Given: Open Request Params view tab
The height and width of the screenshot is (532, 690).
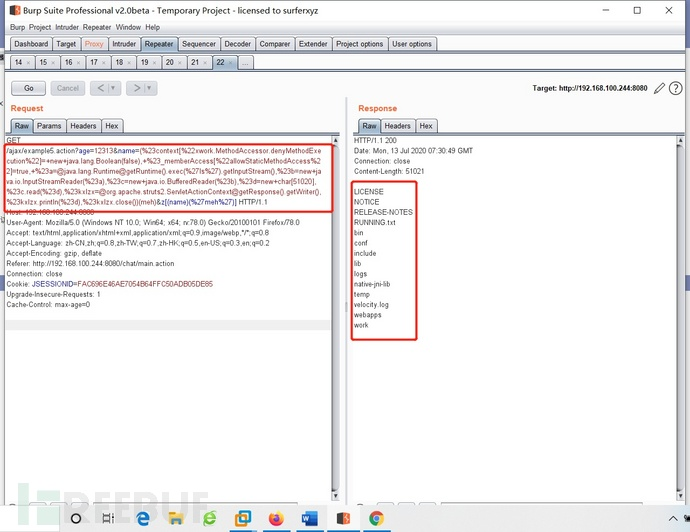Looking at the screenshot, I should 49,126.
